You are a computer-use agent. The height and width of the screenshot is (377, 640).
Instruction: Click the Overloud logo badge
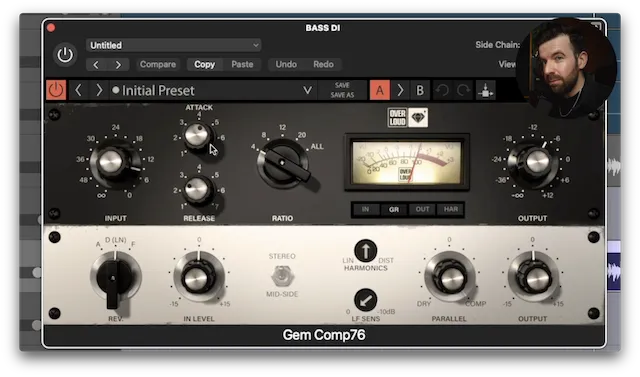coord(397,118)
